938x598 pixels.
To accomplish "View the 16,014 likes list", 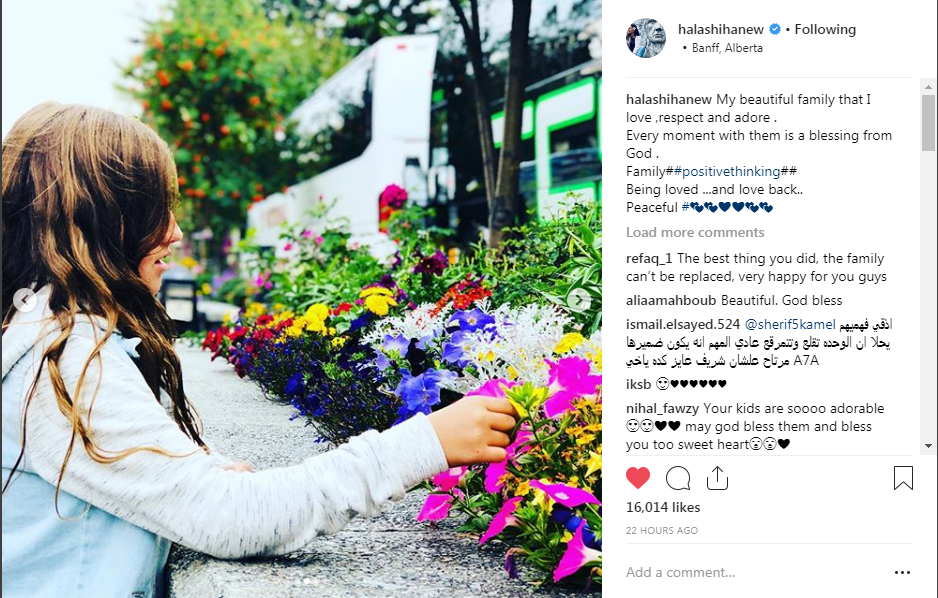I will click(x=663, y=507).
